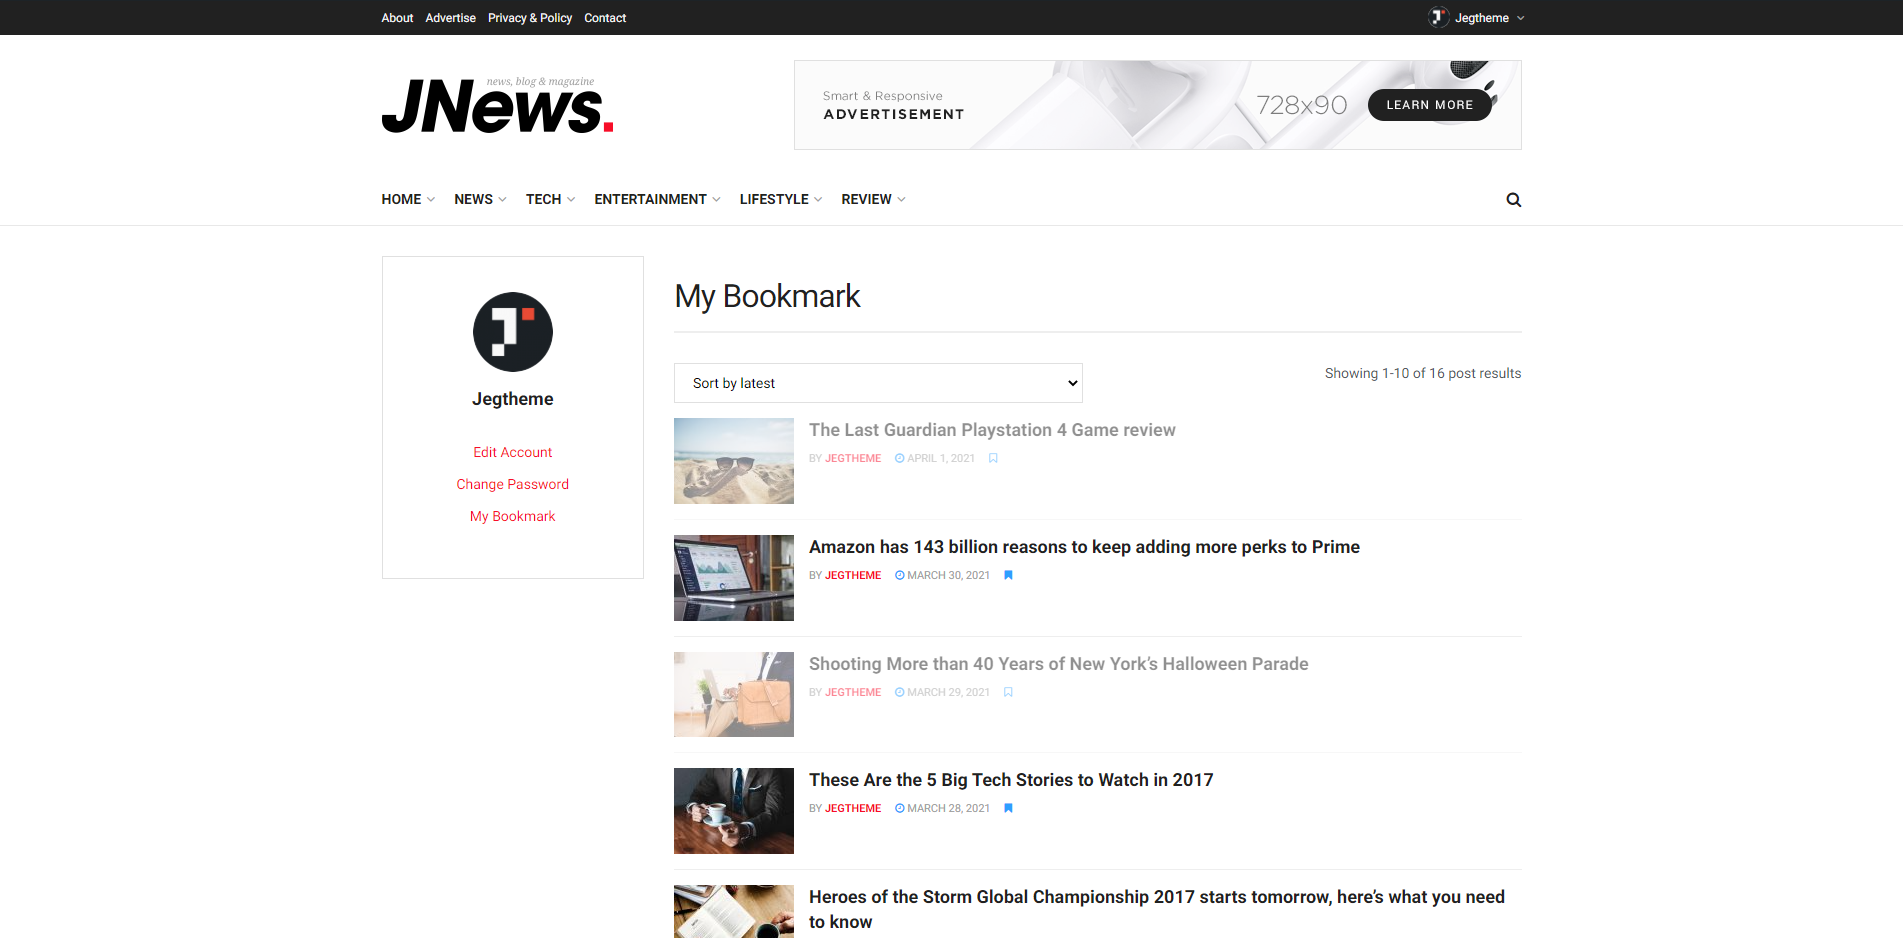Click the small Jegtheme avatar in top bar

pyautogui.click(x=1438, y=18)
